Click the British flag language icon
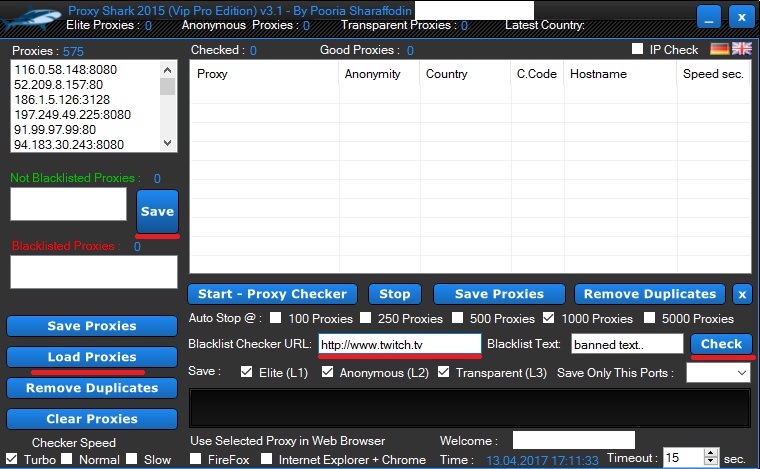 741,48
